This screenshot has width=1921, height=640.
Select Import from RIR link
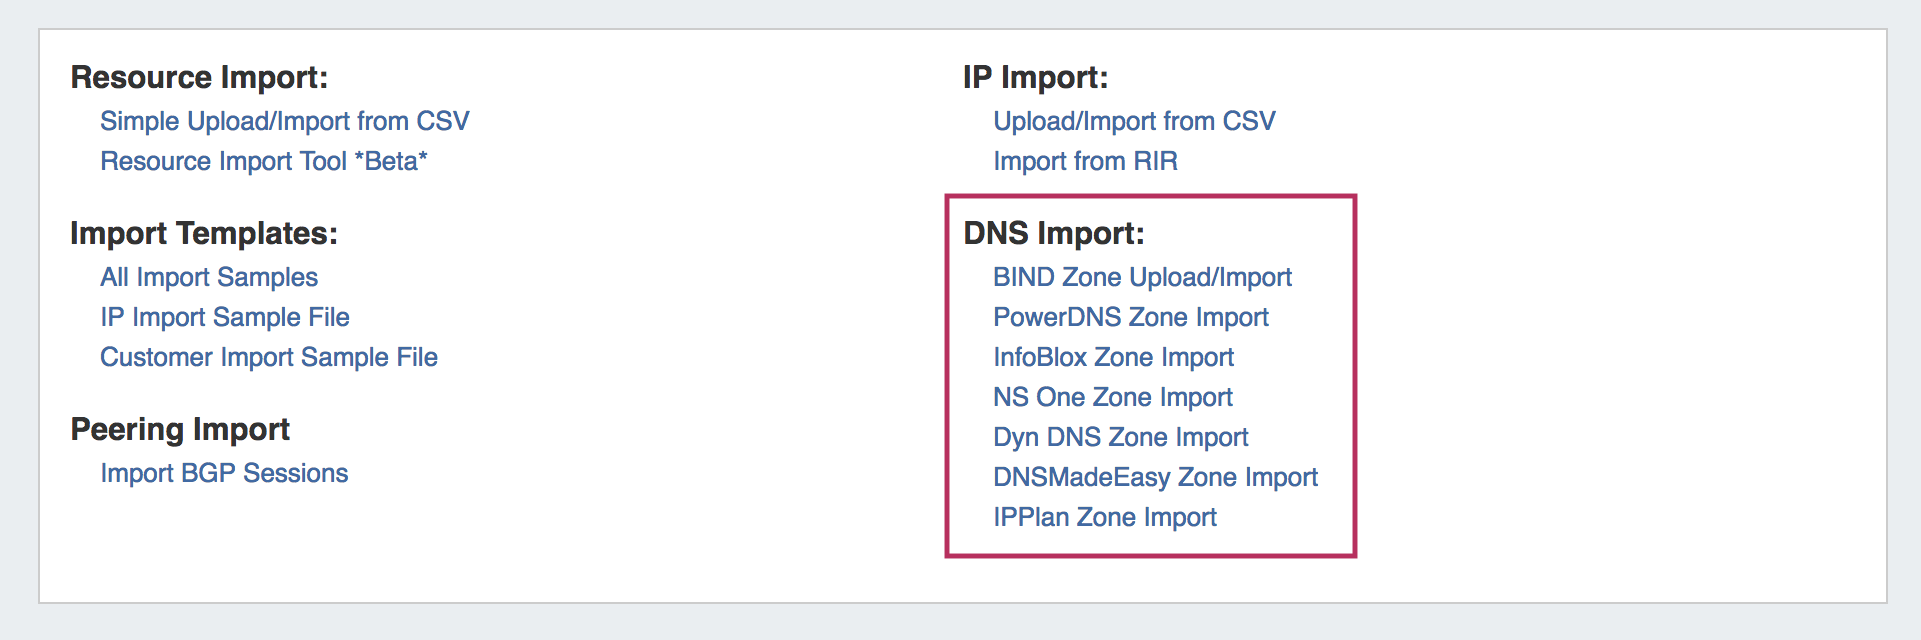point(1085,161)
